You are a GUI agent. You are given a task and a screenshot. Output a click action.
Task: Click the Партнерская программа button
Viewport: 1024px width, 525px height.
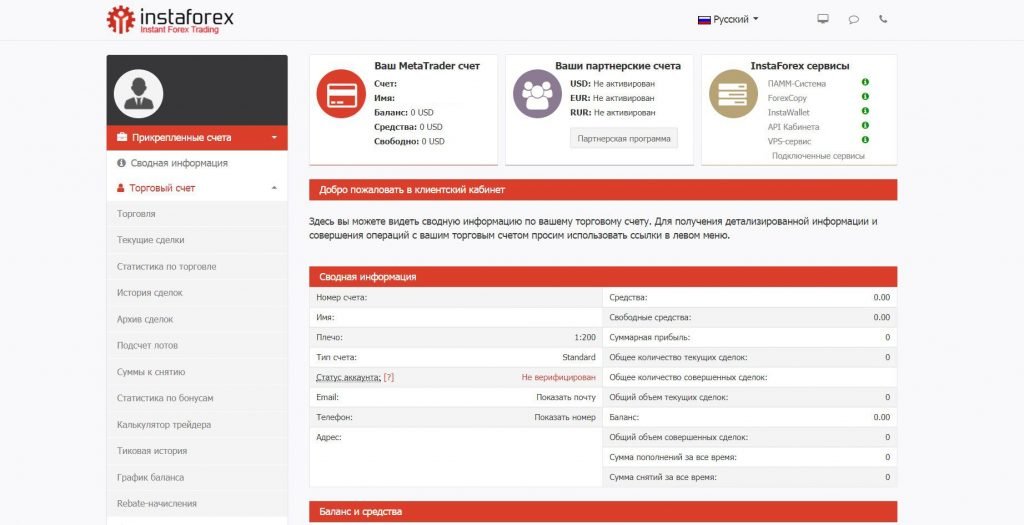(x=623, y=138)
